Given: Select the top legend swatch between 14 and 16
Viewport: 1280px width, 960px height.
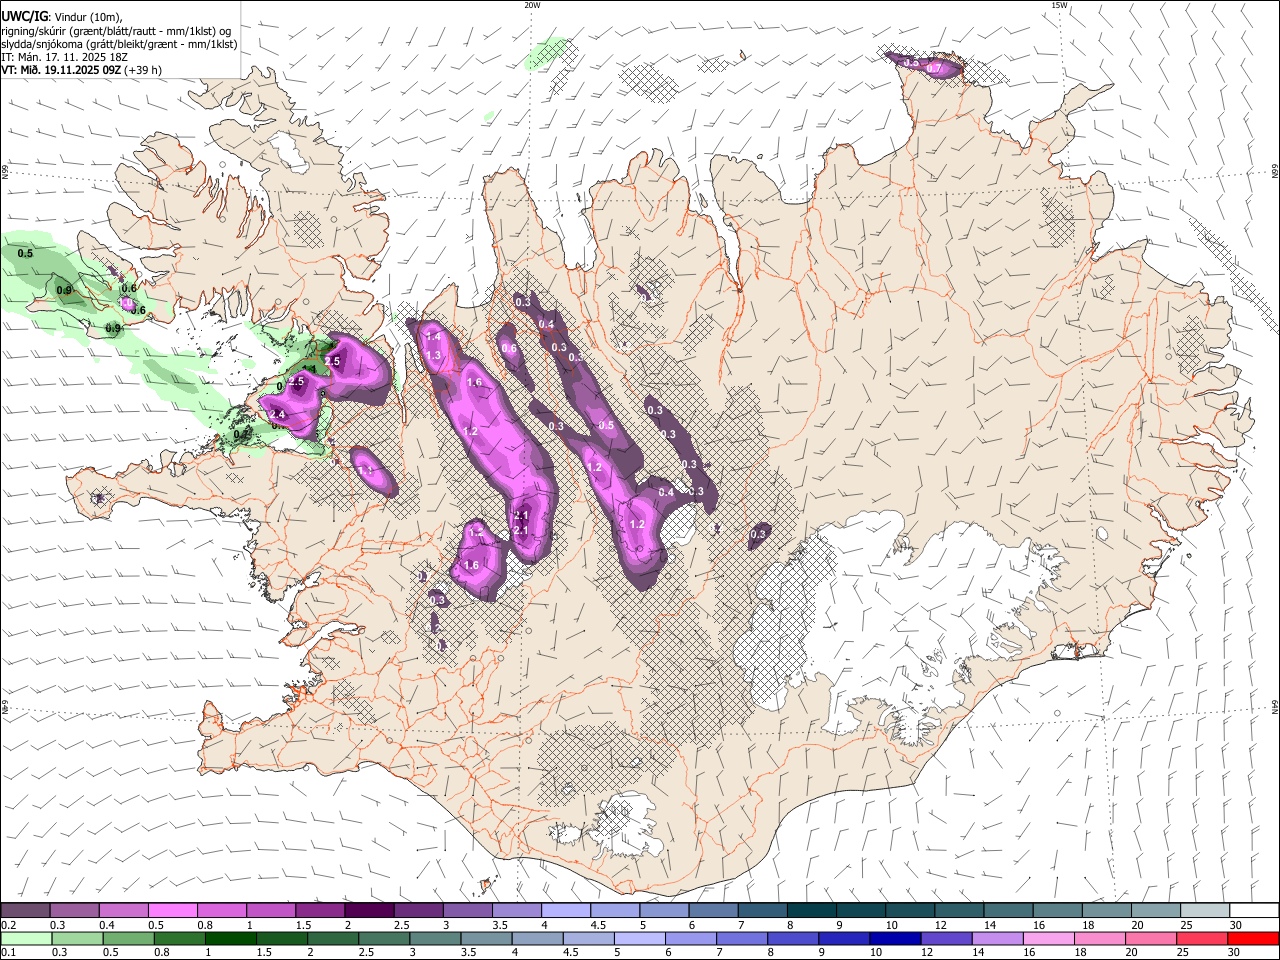Looking at the screenshot, I should point(1009,911).
